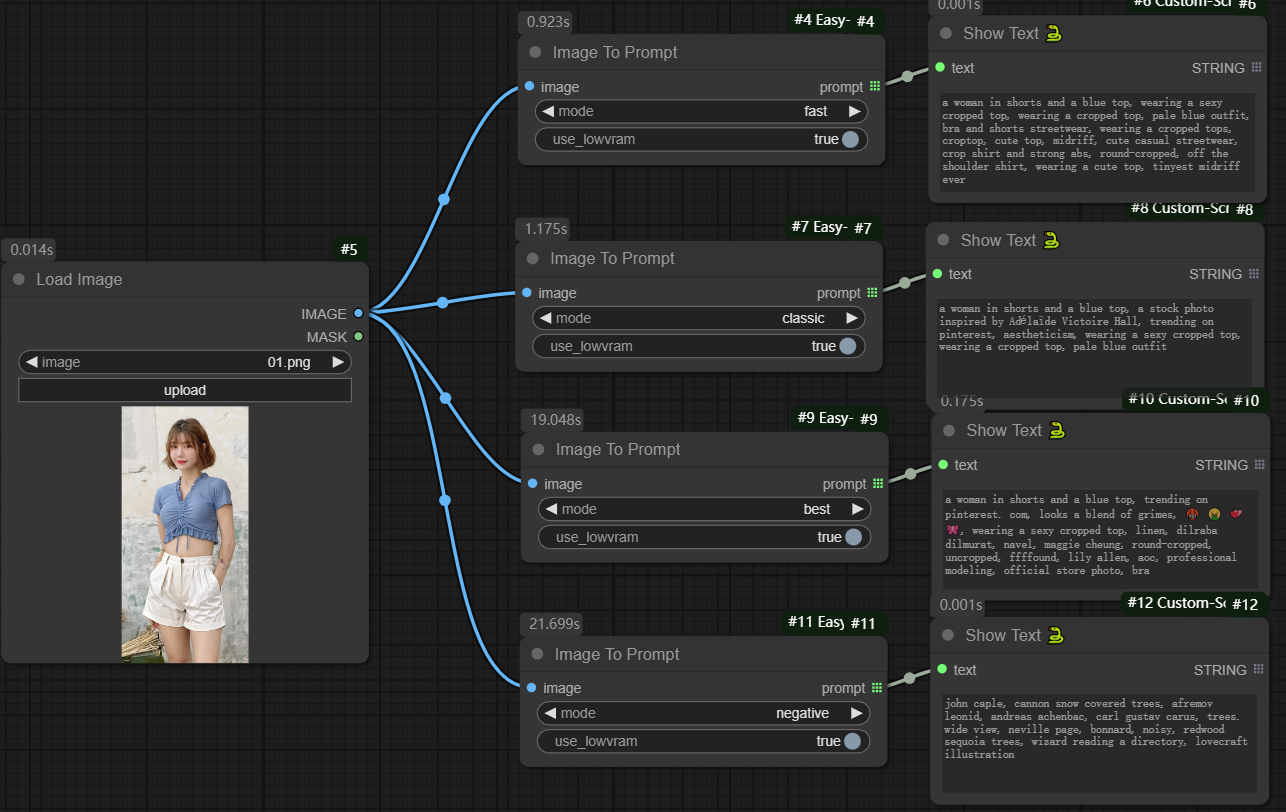Viewport: 1286px width, 812px height.
Task: Open the mode selector showing negative
Action: click(x=703, y=713)
